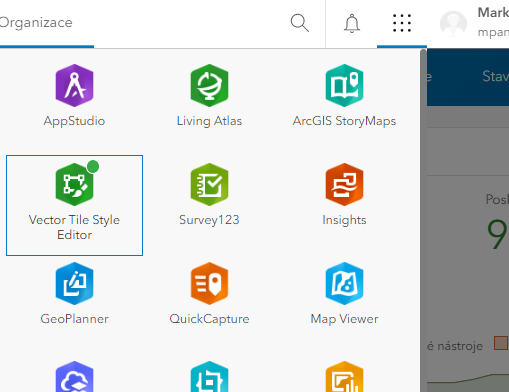Click the nástroje legend swatch

[501, 343]
